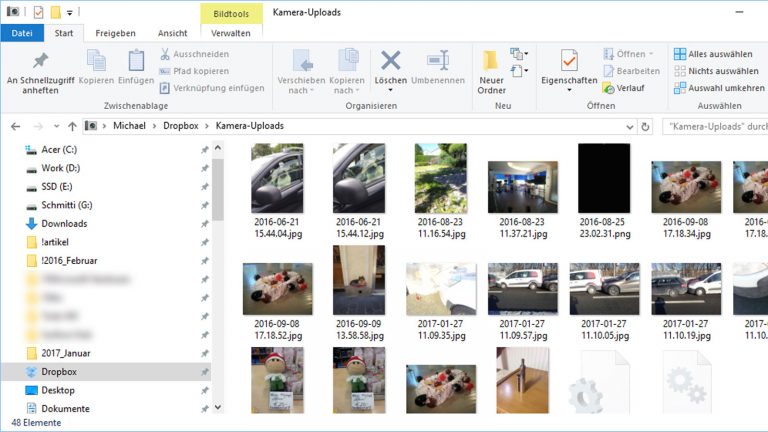This screenshot has height=432, width=768.
Task: Switch to the Ansicht ribbon tab
Action: pyautogui.click(x=172, y=33)
